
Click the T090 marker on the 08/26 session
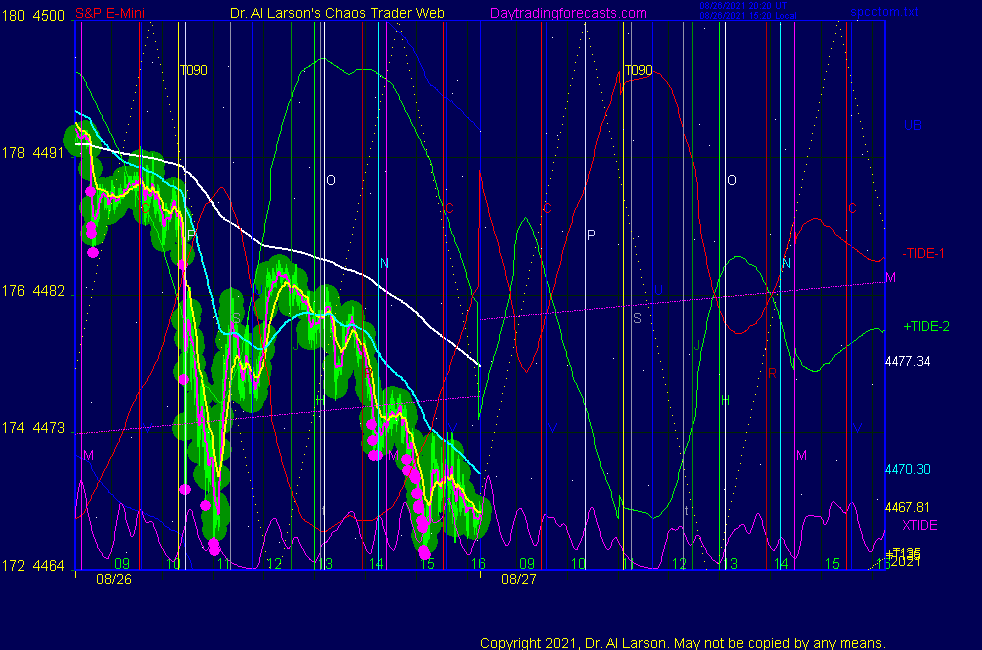pos(194,70)
